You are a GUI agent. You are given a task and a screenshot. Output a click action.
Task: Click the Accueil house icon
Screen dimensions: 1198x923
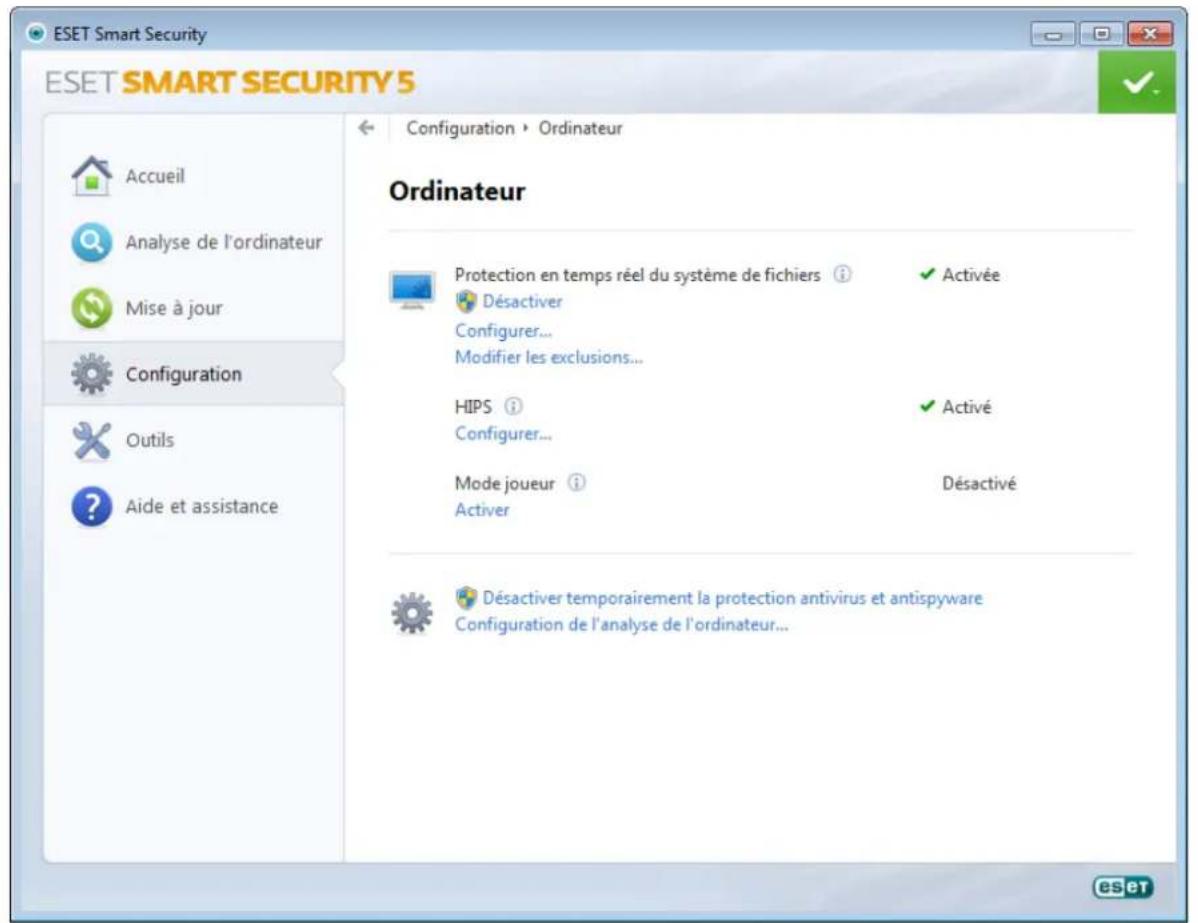(x=92, y=177)
